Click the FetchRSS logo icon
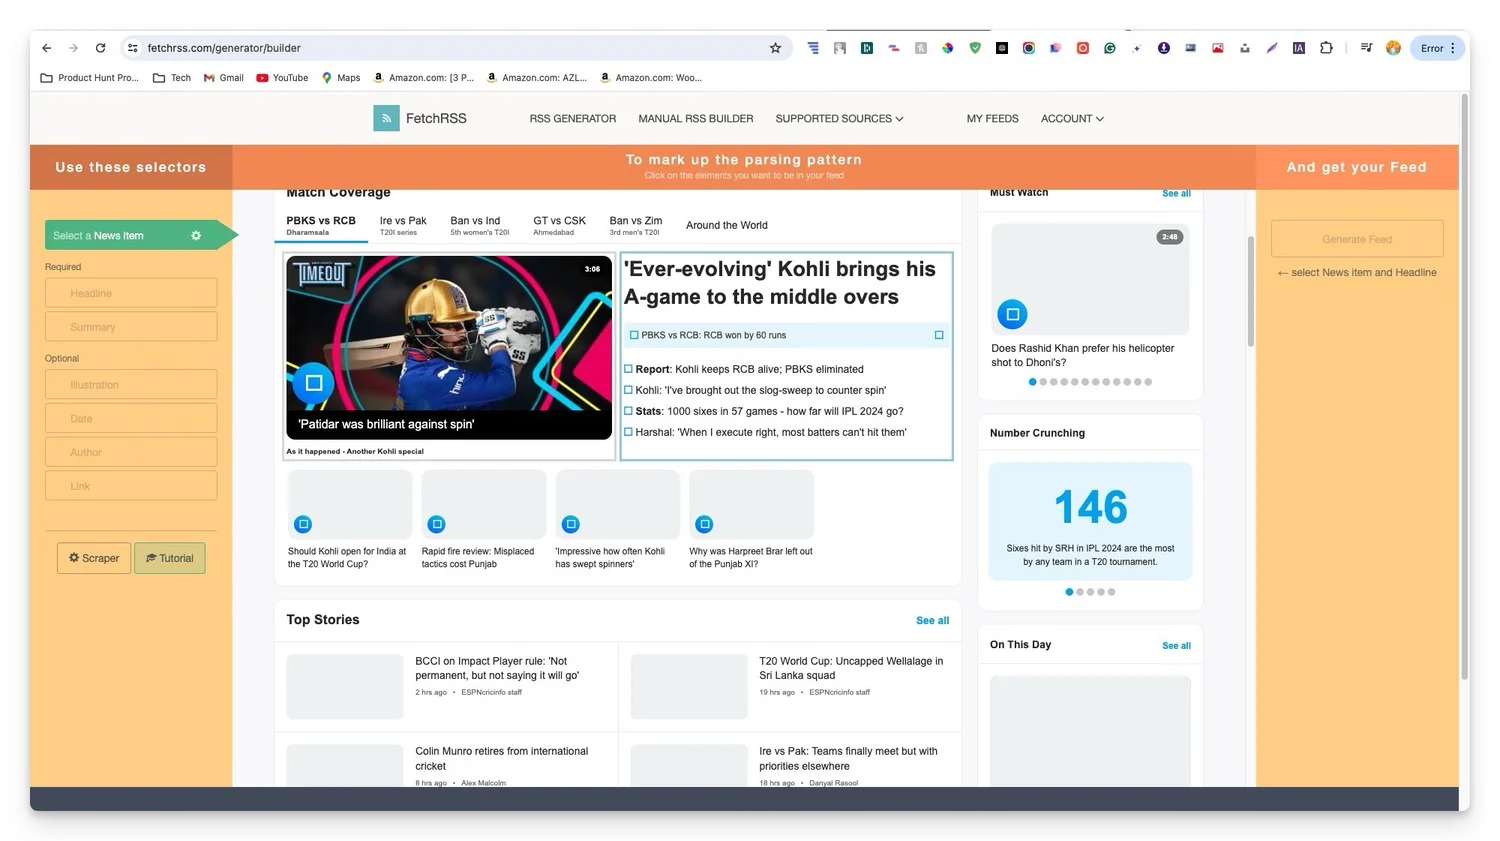Screen dimensions: 1500x841 point(386,118)
